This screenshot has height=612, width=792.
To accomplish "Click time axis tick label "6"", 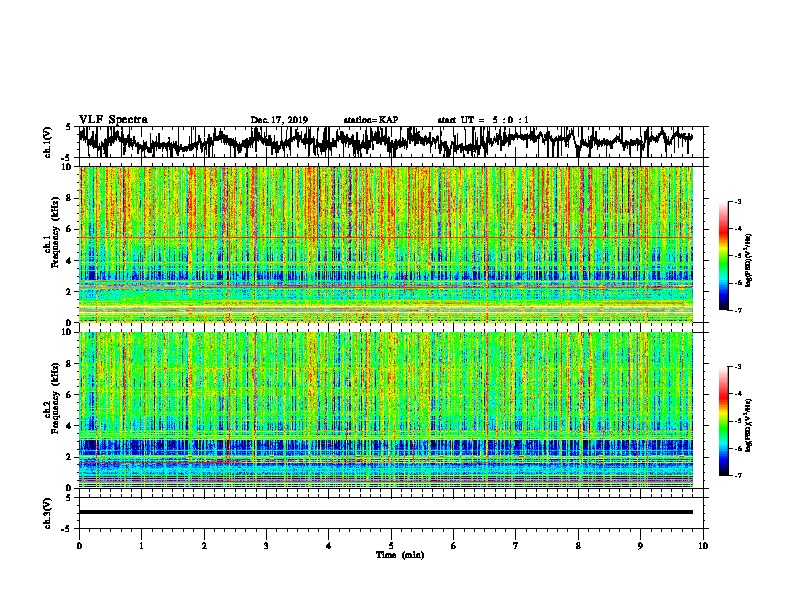I will tap(454, 546).
